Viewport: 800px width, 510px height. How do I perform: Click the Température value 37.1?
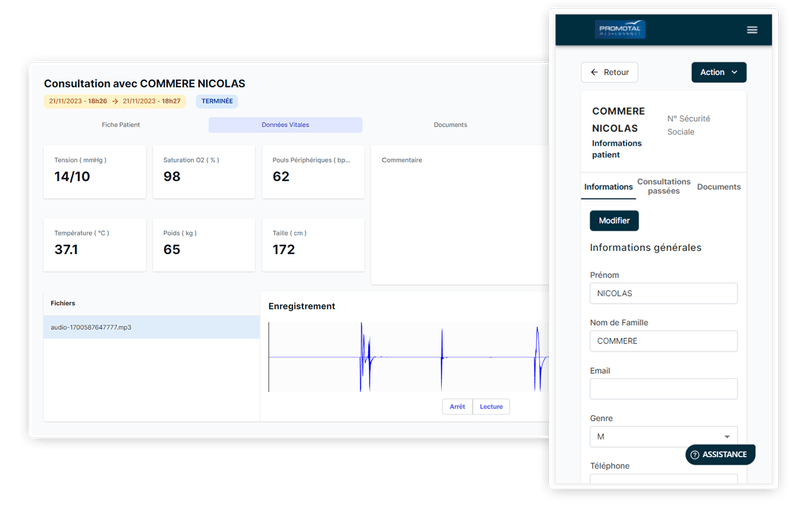(66, 249)
